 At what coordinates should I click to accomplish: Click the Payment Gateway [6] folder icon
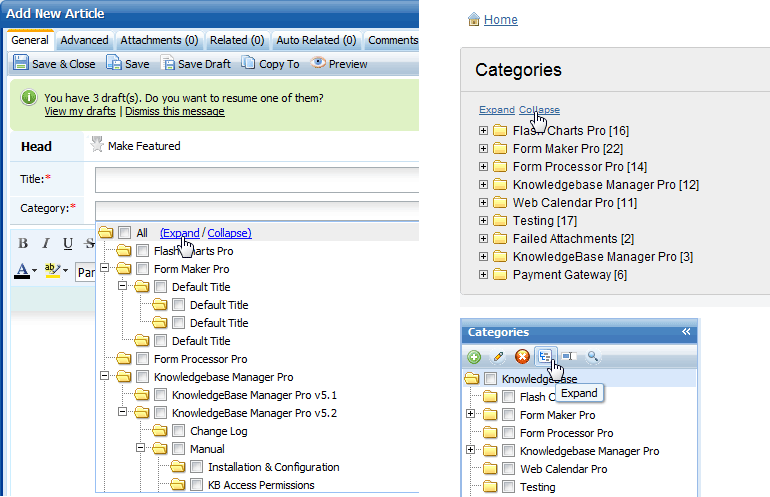pos(500,274)
